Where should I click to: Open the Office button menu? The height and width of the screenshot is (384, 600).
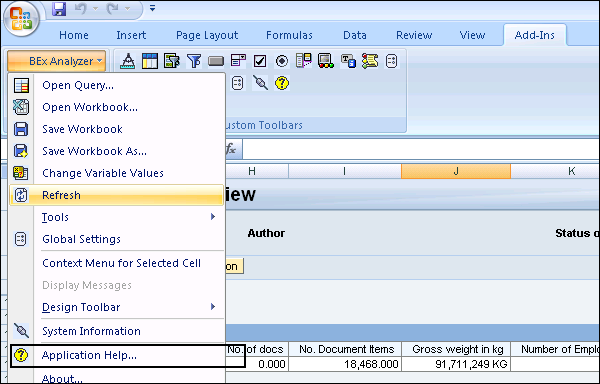click(x=21, y=19)
